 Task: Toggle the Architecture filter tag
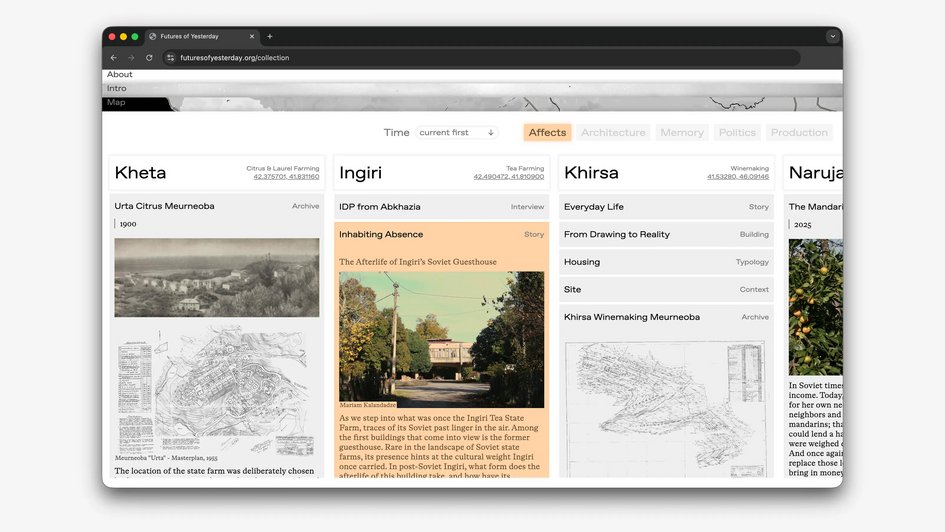click(x=613, y=133)
